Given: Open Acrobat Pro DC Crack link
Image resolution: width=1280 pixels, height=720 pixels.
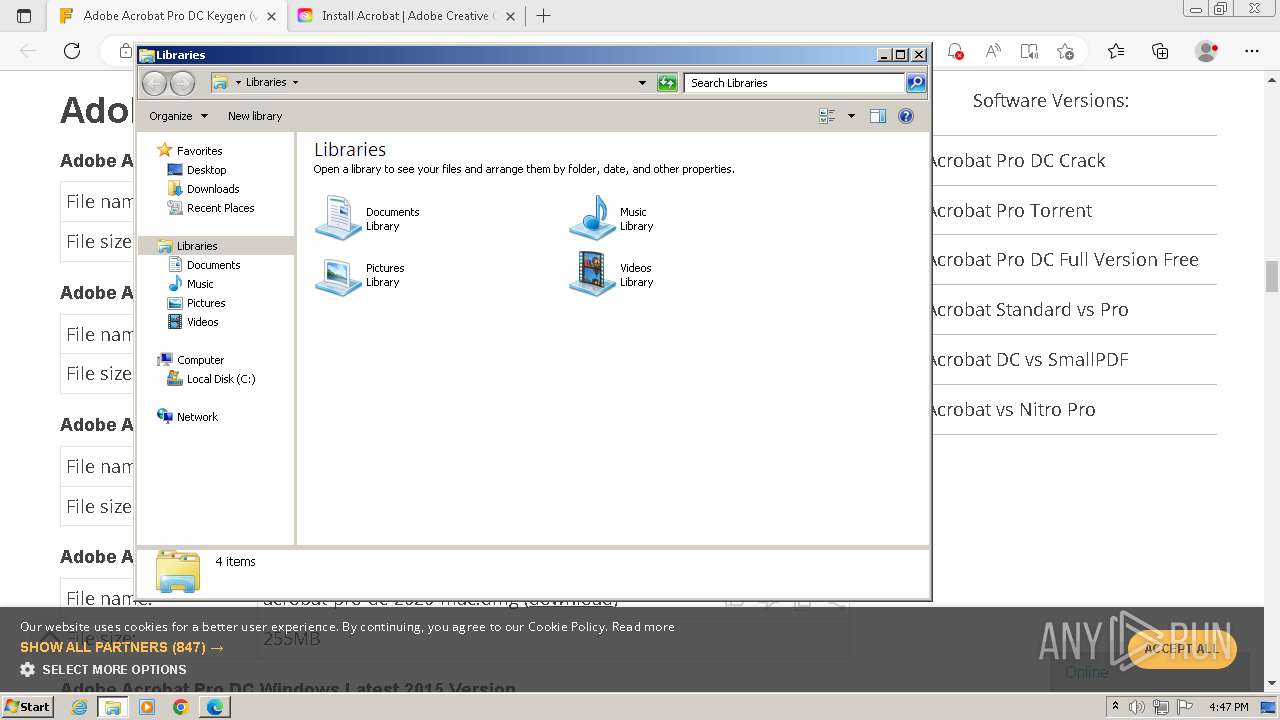Looking at the screenshot, I should click(x=1018, y=160).
